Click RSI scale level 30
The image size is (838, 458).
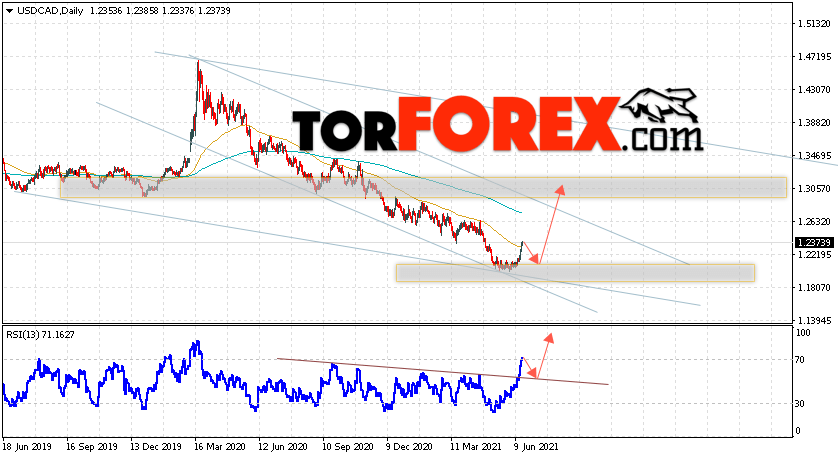[800, 404]
